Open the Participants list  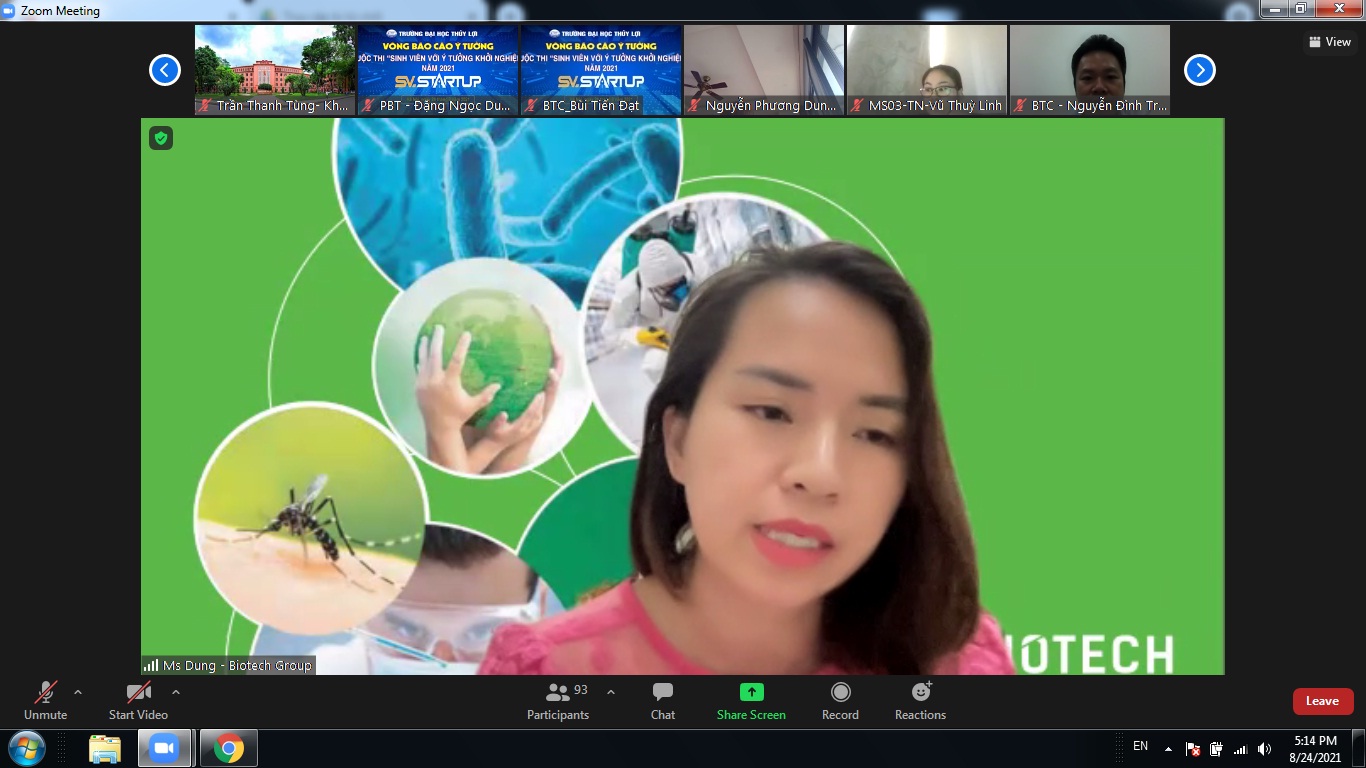(558, 692)
